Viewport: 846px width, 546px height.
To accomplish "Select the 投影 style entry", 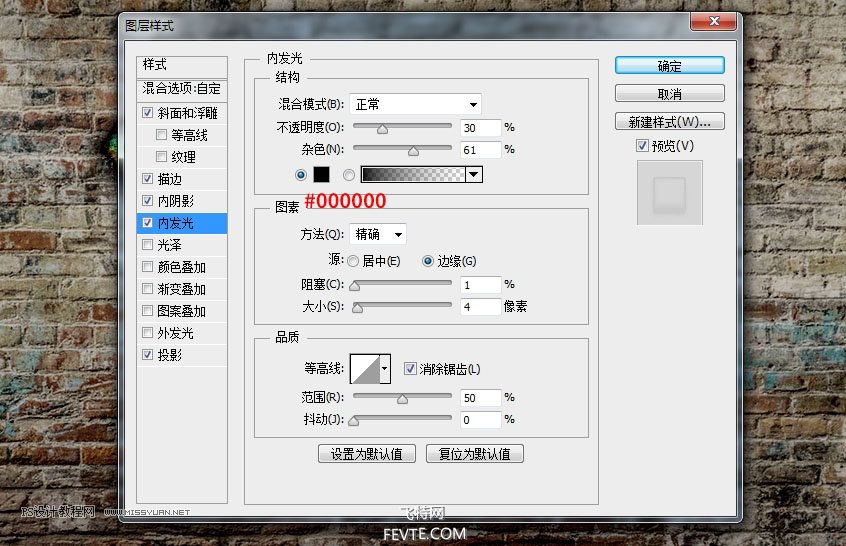I will point(169,354).
